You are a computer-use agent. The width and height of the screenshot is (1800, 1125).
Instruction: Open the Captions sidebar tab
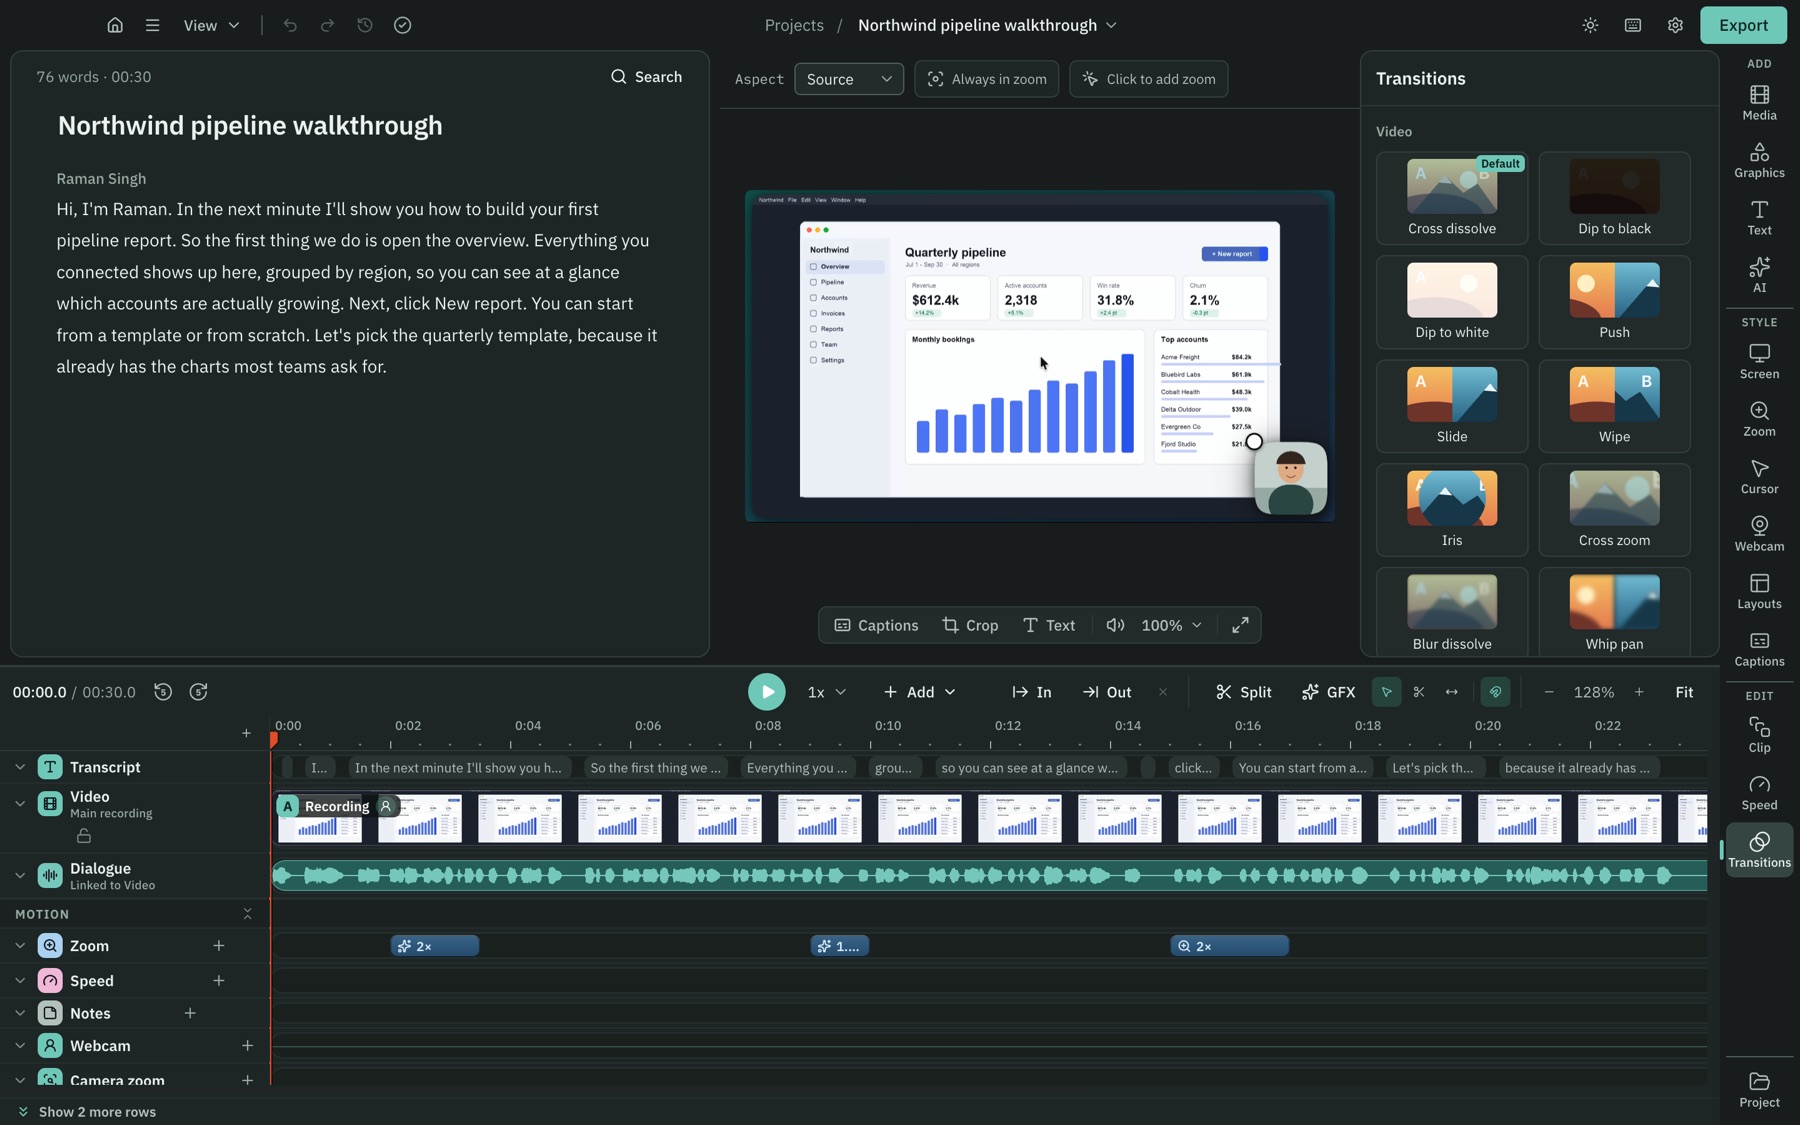[1759, 650]
